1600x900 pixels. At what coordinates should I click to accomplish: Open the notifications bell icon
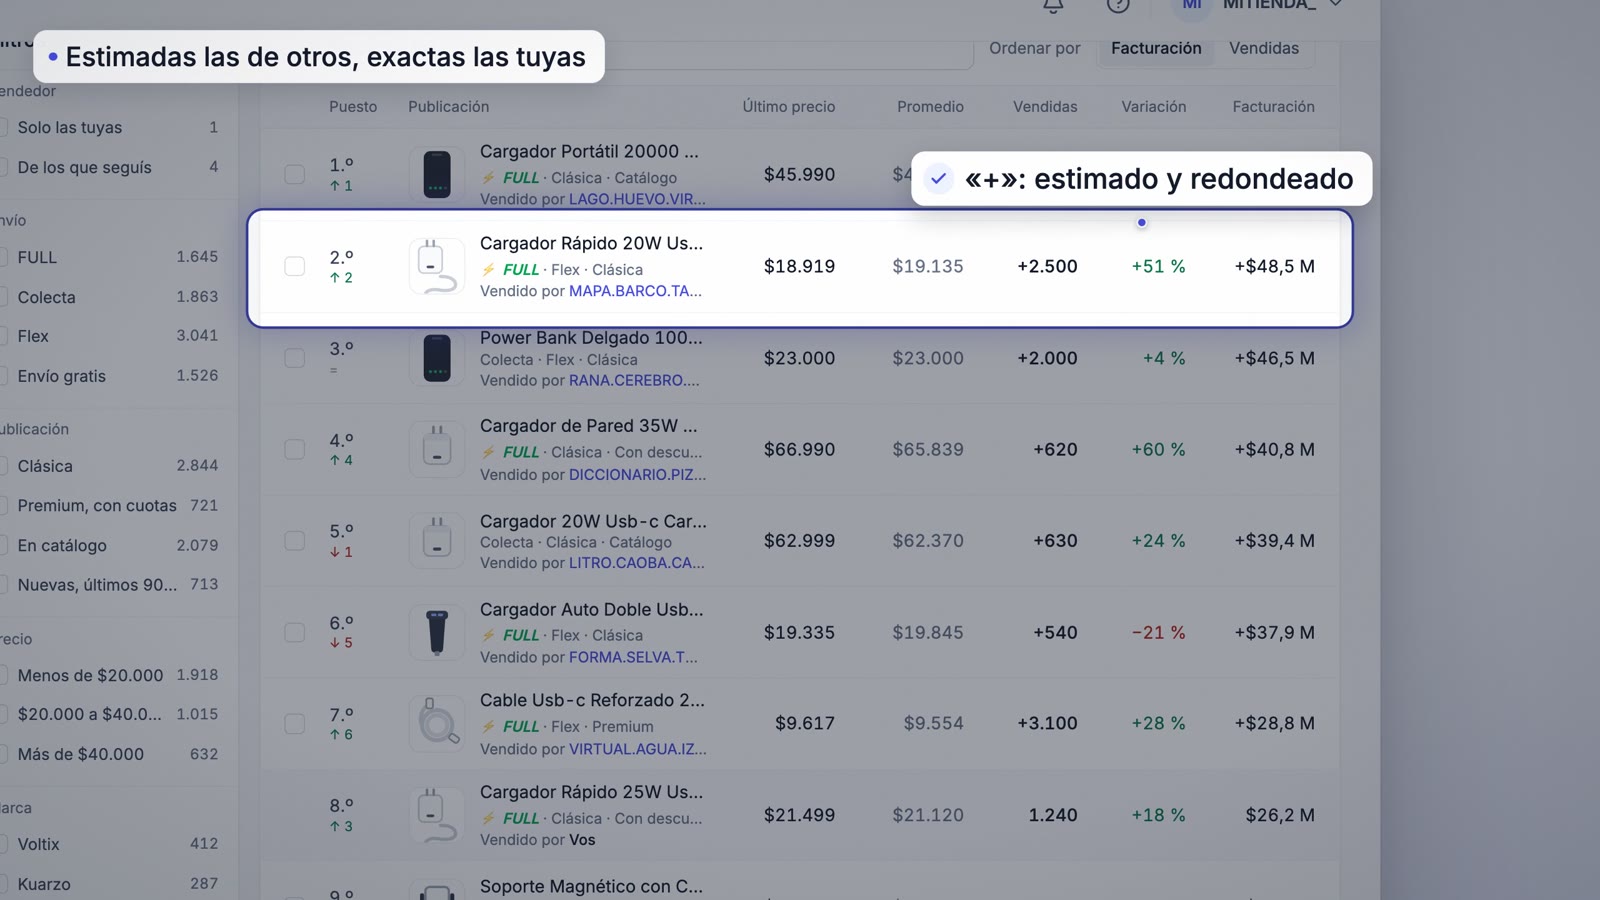point(1053,5)
